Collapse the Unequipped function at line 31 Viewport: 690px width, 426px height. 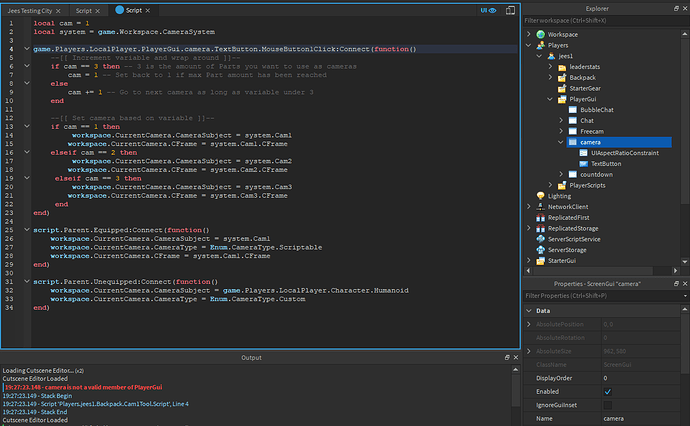point(26,281)
